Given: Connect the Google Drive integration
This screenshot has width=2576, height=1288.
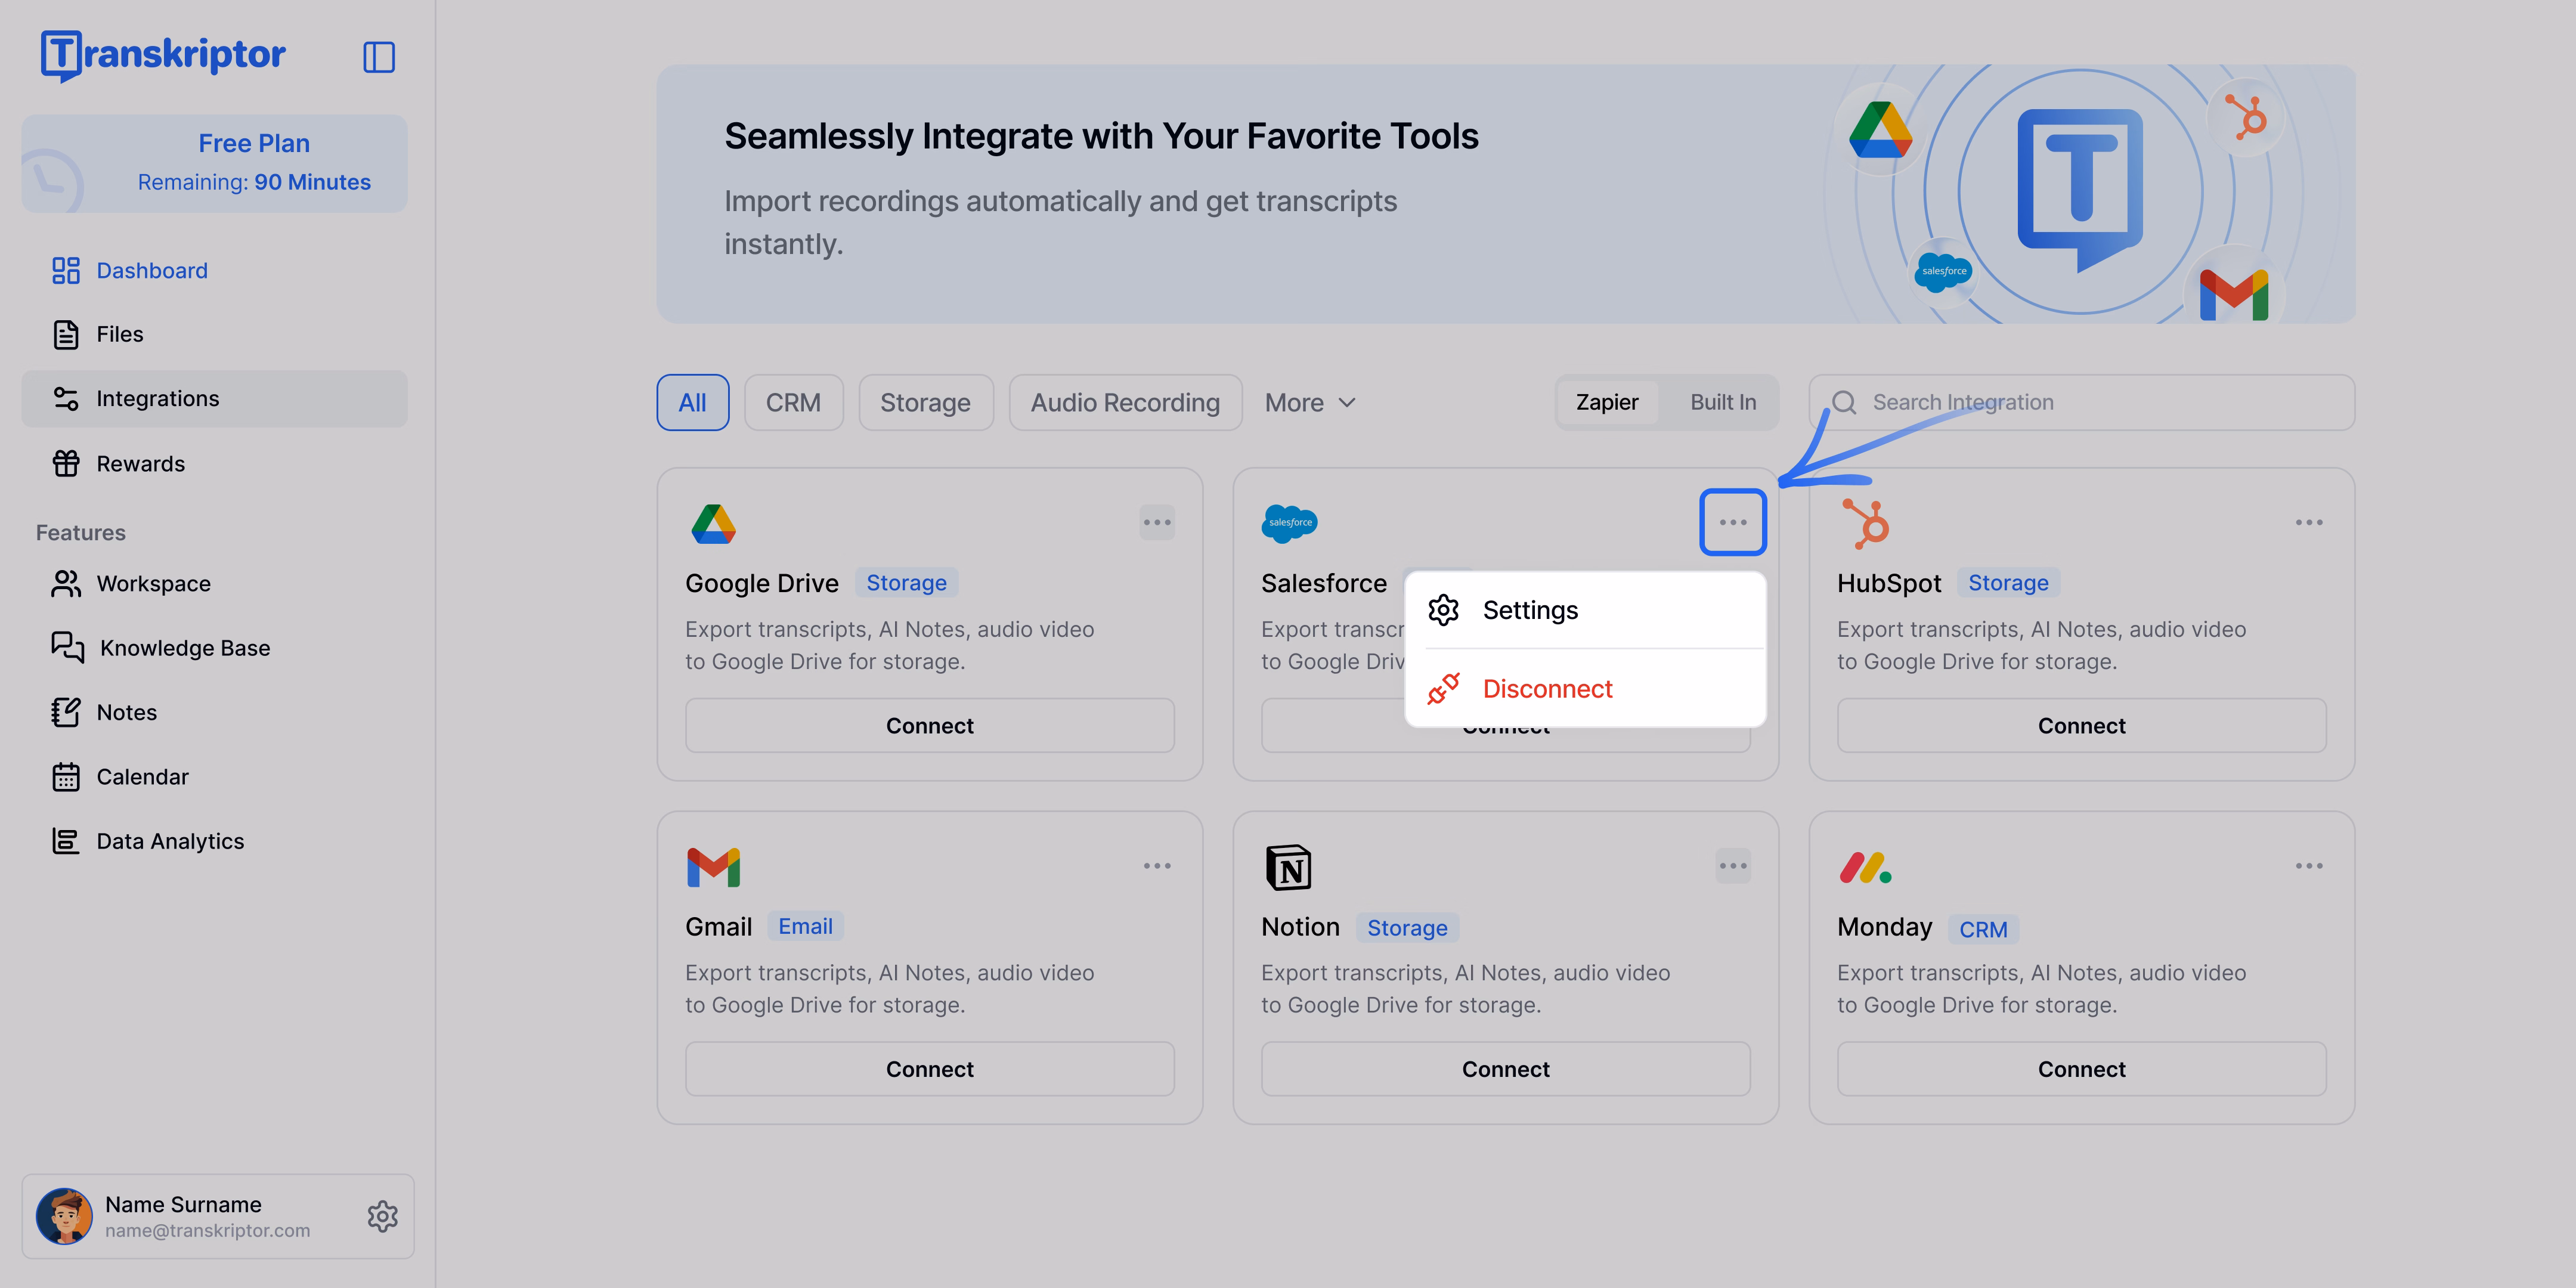Looking at the screenshot, I should (929, 725).
